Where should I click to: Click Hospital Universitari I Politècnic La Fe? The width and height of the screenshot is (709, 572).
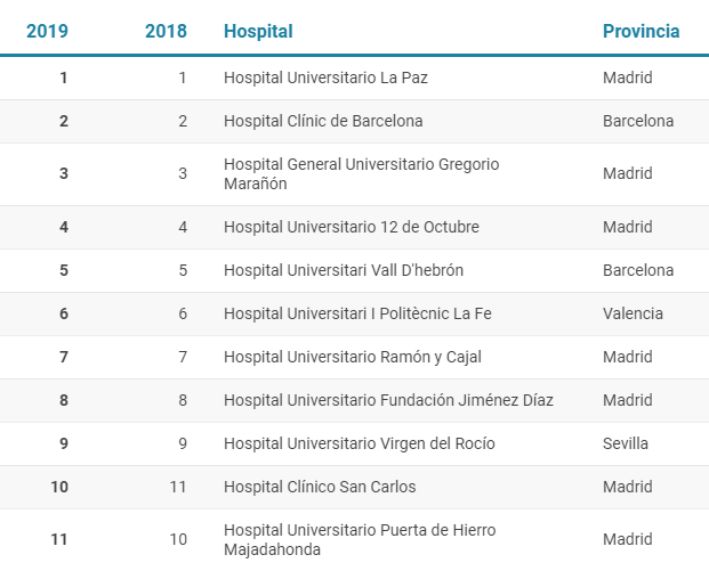pyautogui.click(x=358, y=314)
